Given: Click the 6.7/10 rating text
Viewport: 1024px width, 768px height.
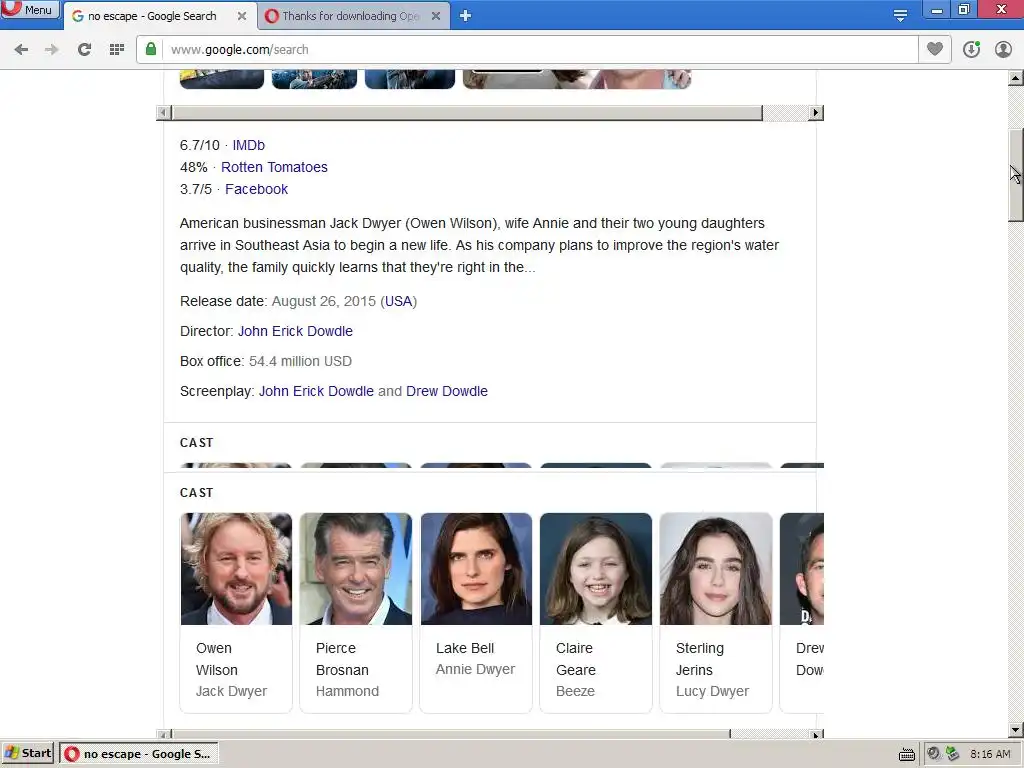Looking at the screenshot, I should [x=200, y=145].
